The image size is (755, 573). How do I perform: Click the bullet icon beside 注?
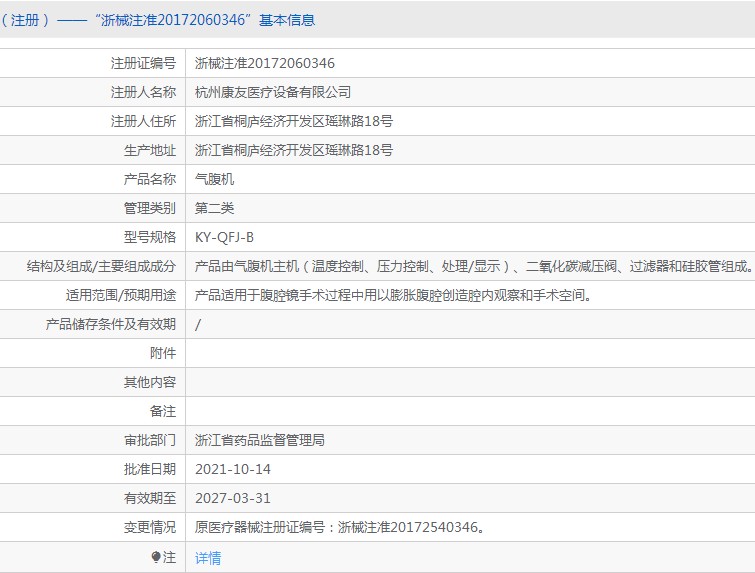point(156,557)
